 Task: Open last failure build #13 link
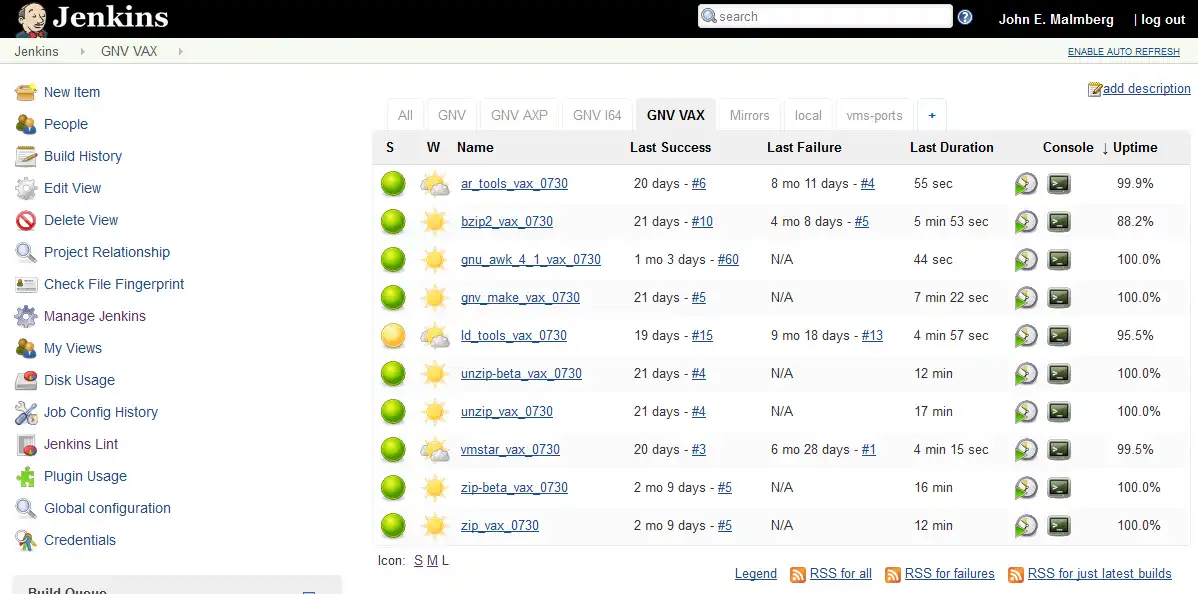(872, 336)
